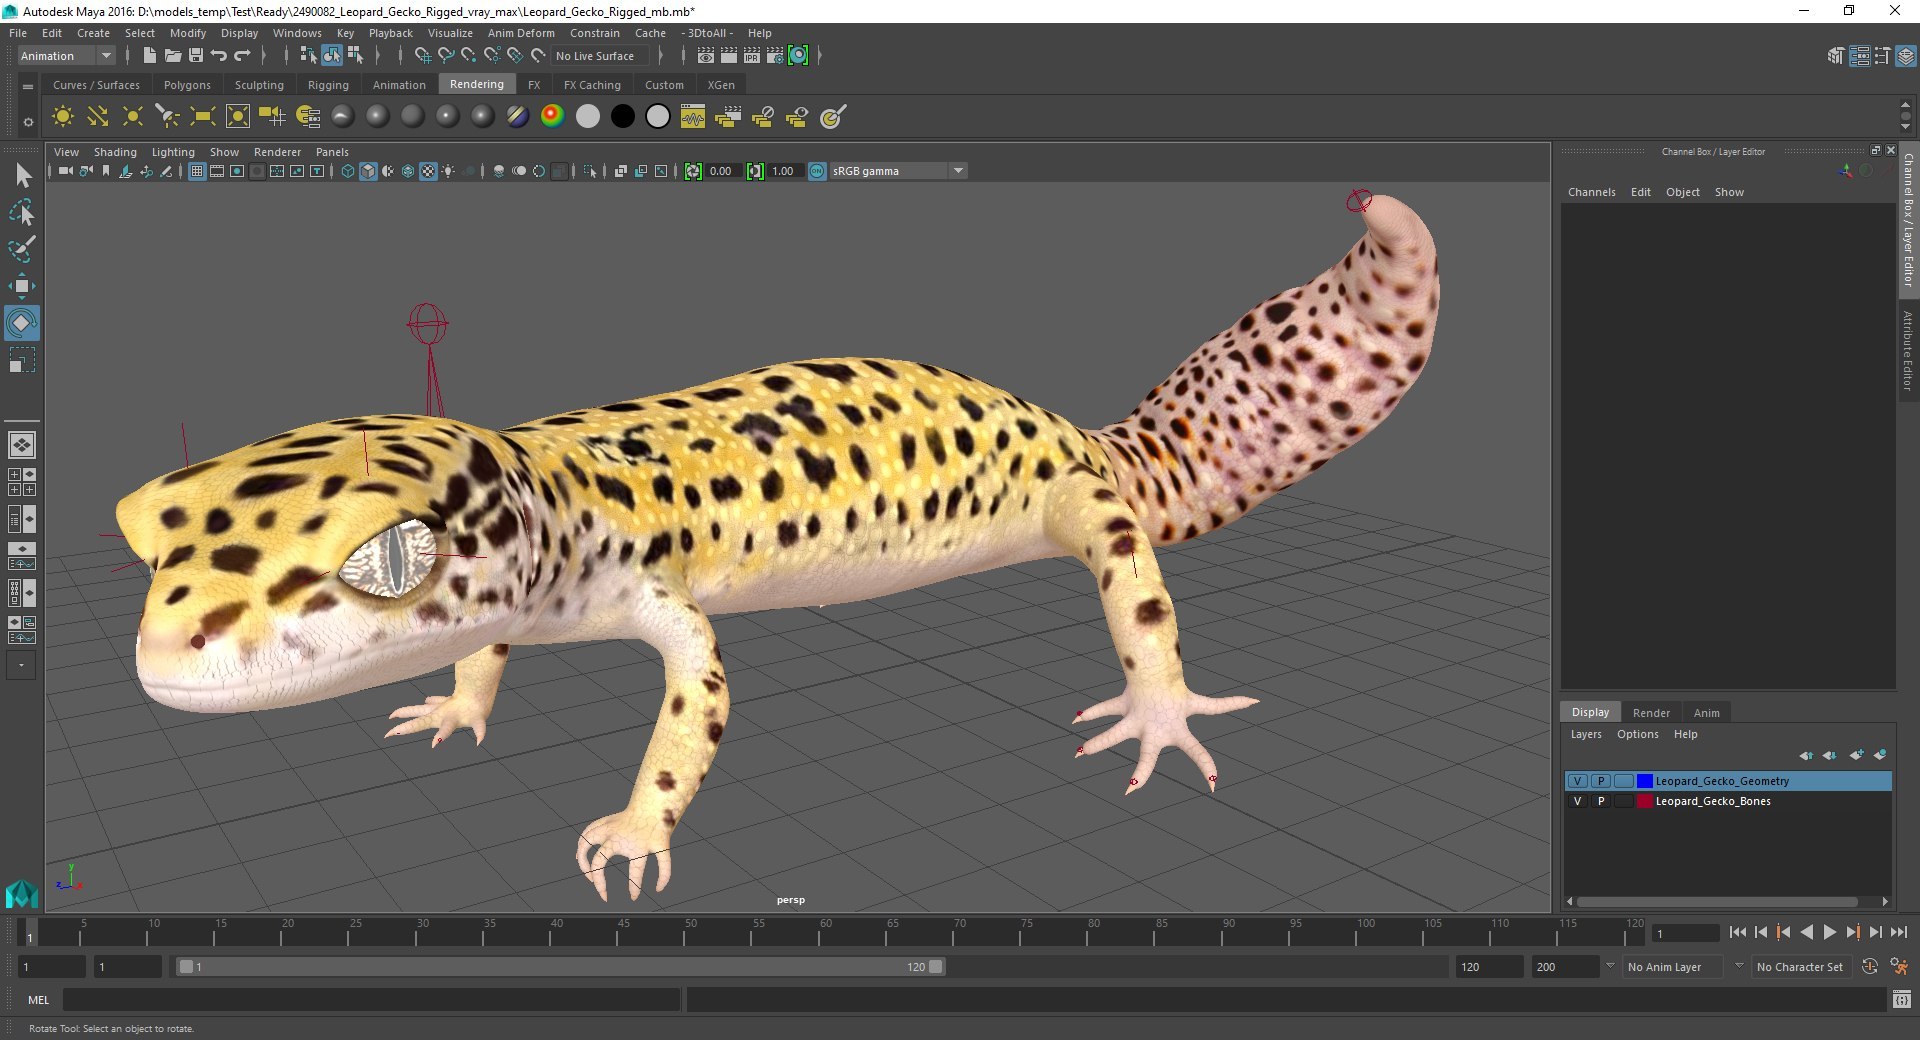Viewport: 1920px width, 1040px height.
Task: Toggle viewport grid display
Action: (197, 171)
